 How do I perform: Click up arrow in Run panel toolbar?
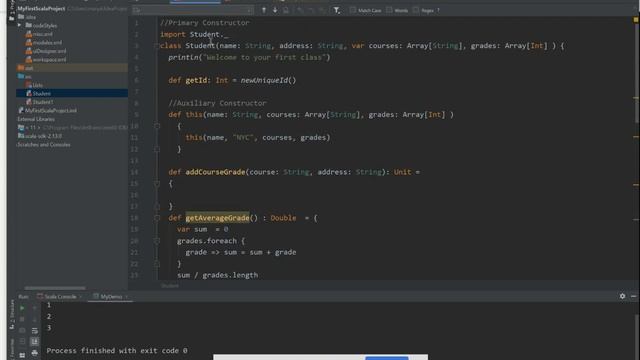35,308
